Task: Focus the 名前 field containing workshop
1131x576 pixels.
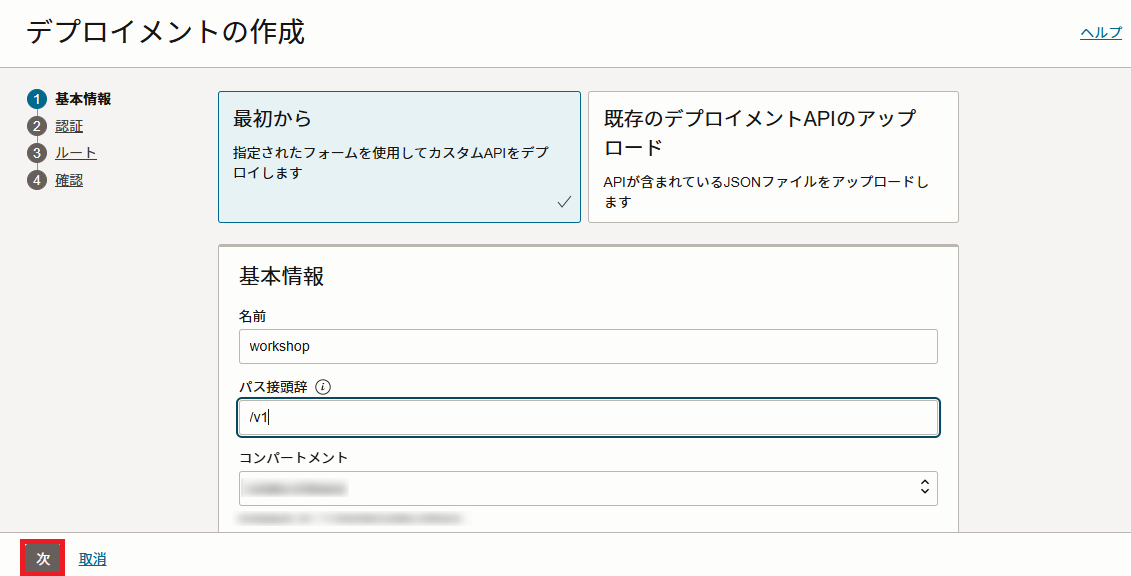Action: (587, 346)
